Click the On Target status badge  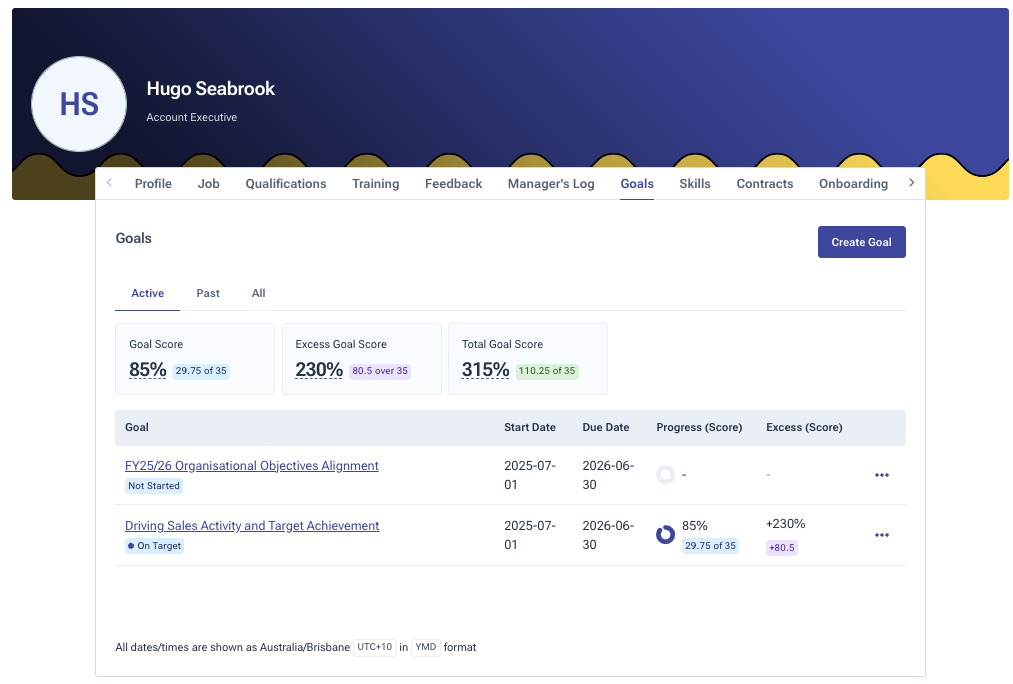pyautogui.click(x=155, y=546)
